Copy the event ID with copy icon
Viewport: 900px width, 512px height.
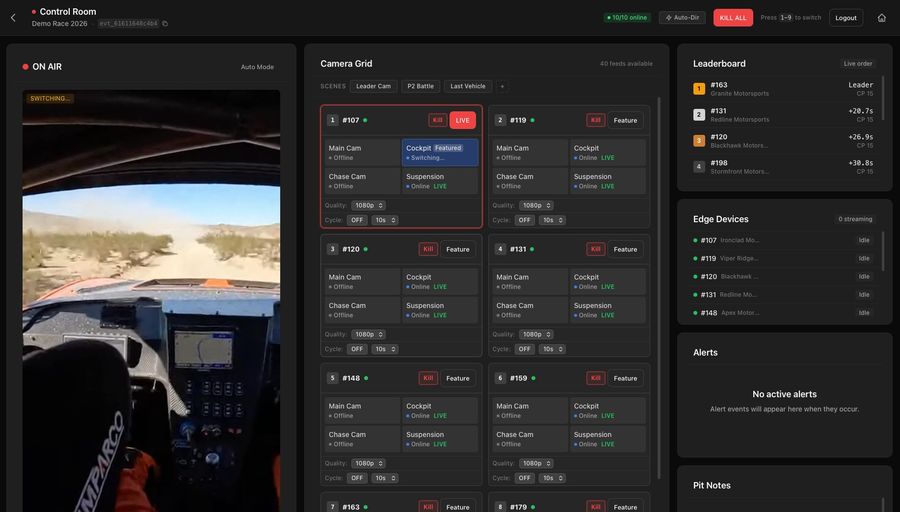click(x=165, y=24)
